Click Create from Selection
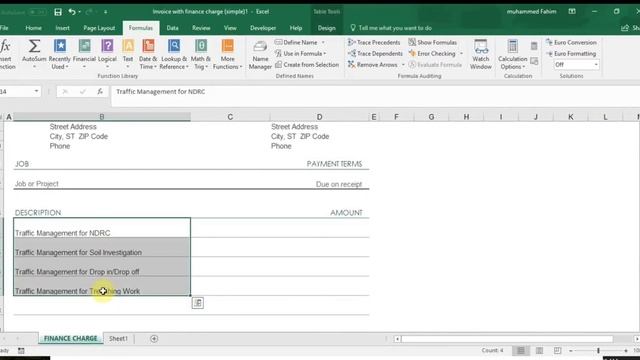Screen dimensions: 640x360 (x=307, y=64)
